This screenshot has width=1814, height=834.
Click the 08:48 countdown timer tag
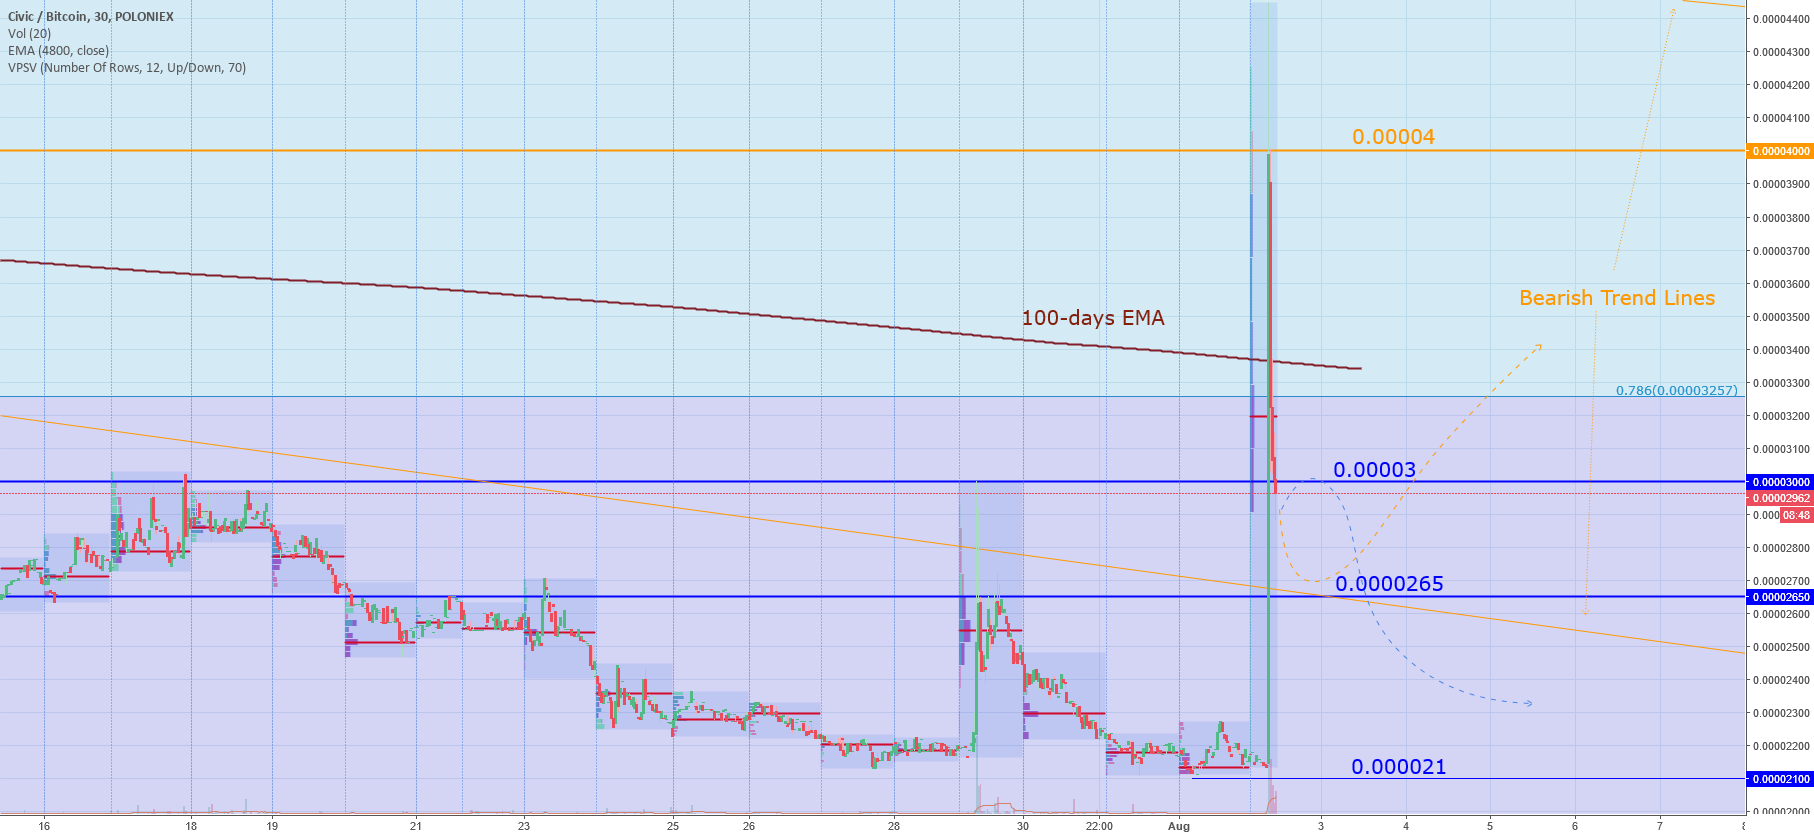click(1796, 515)
